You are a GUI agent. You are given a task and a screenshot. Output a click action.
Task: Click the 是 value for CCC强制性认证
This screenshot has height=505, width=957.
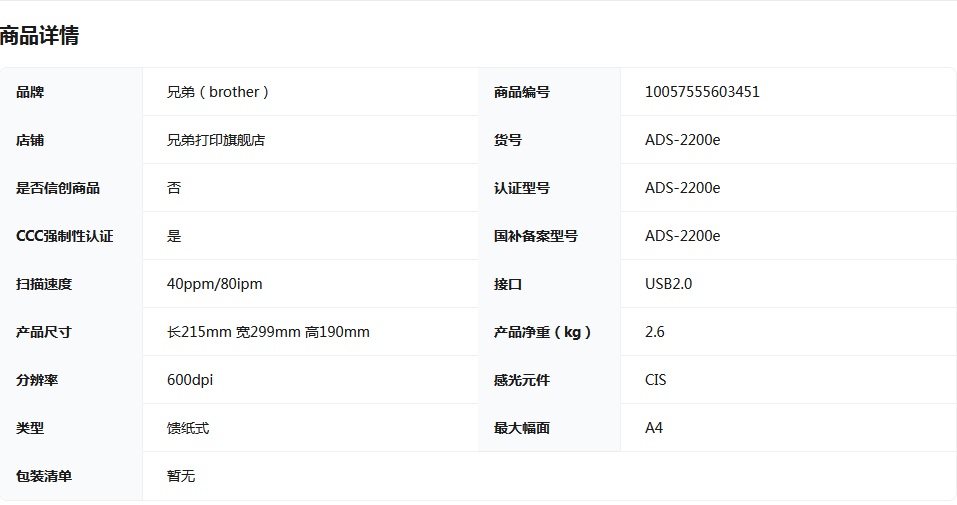pyautogui.click(x=174, y=236)
